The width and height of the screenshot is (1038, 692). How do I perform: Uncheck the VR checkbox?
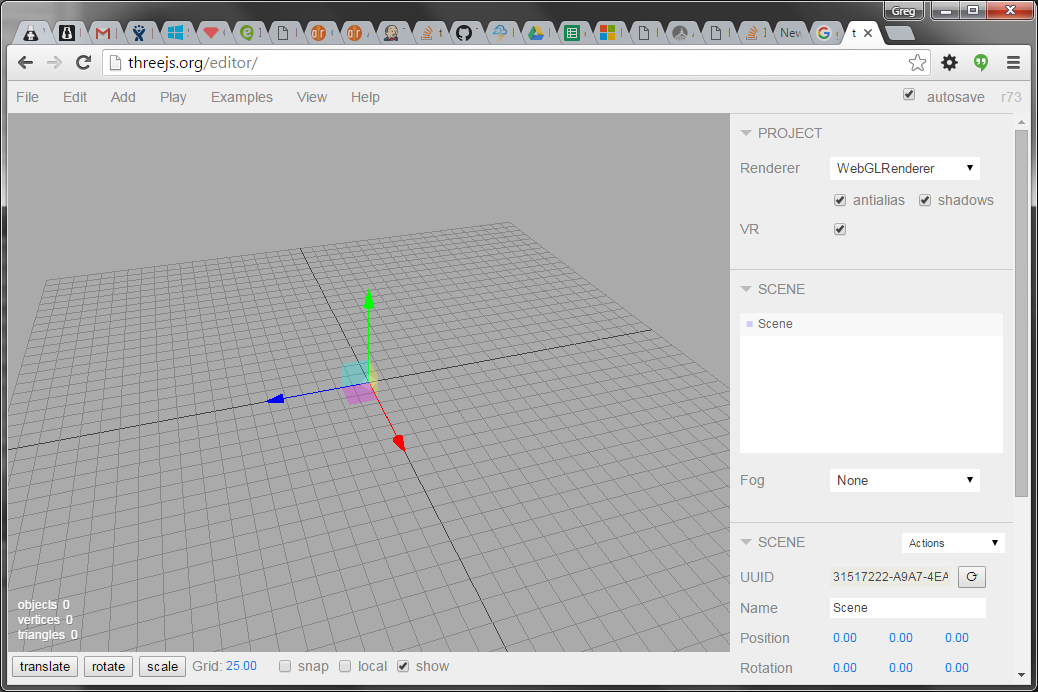840,229
